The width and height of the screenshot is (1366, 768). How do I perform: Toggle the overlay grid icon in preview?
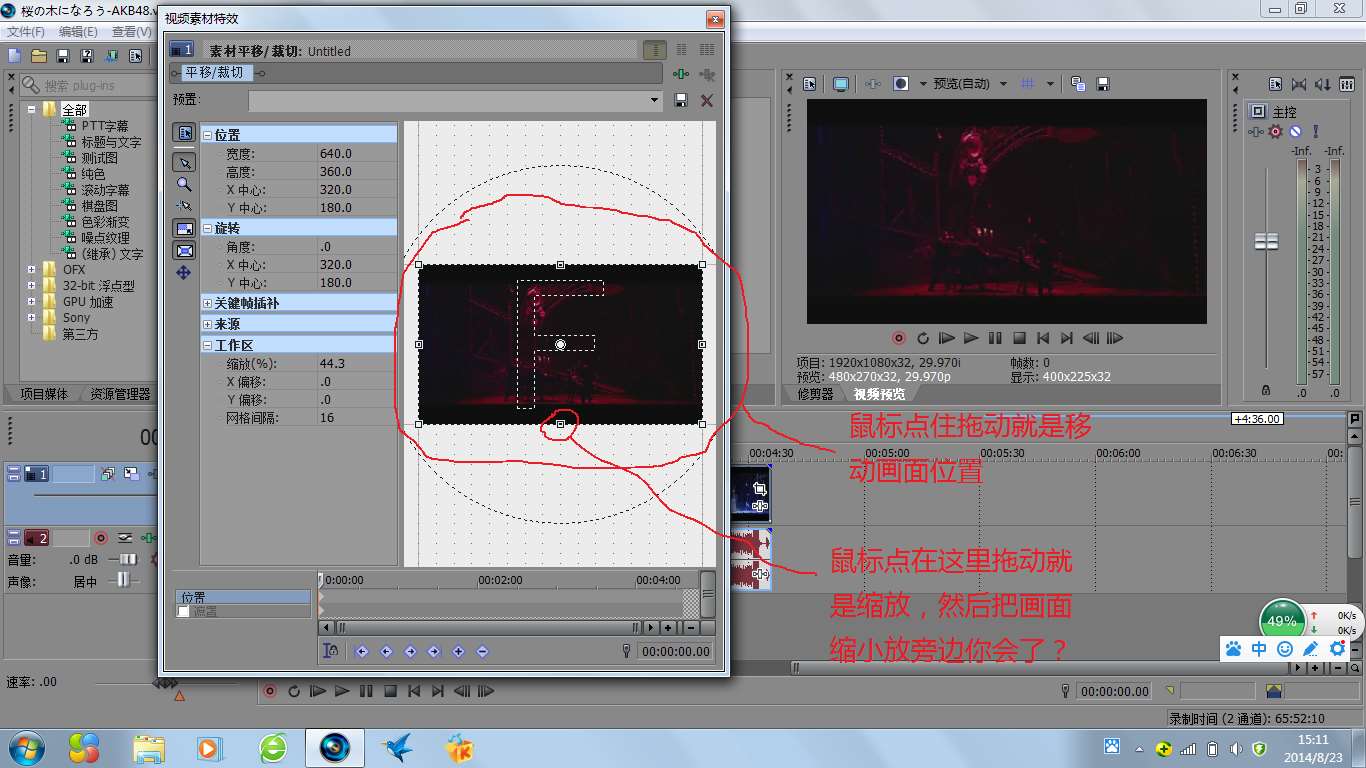pos(1027,84)
